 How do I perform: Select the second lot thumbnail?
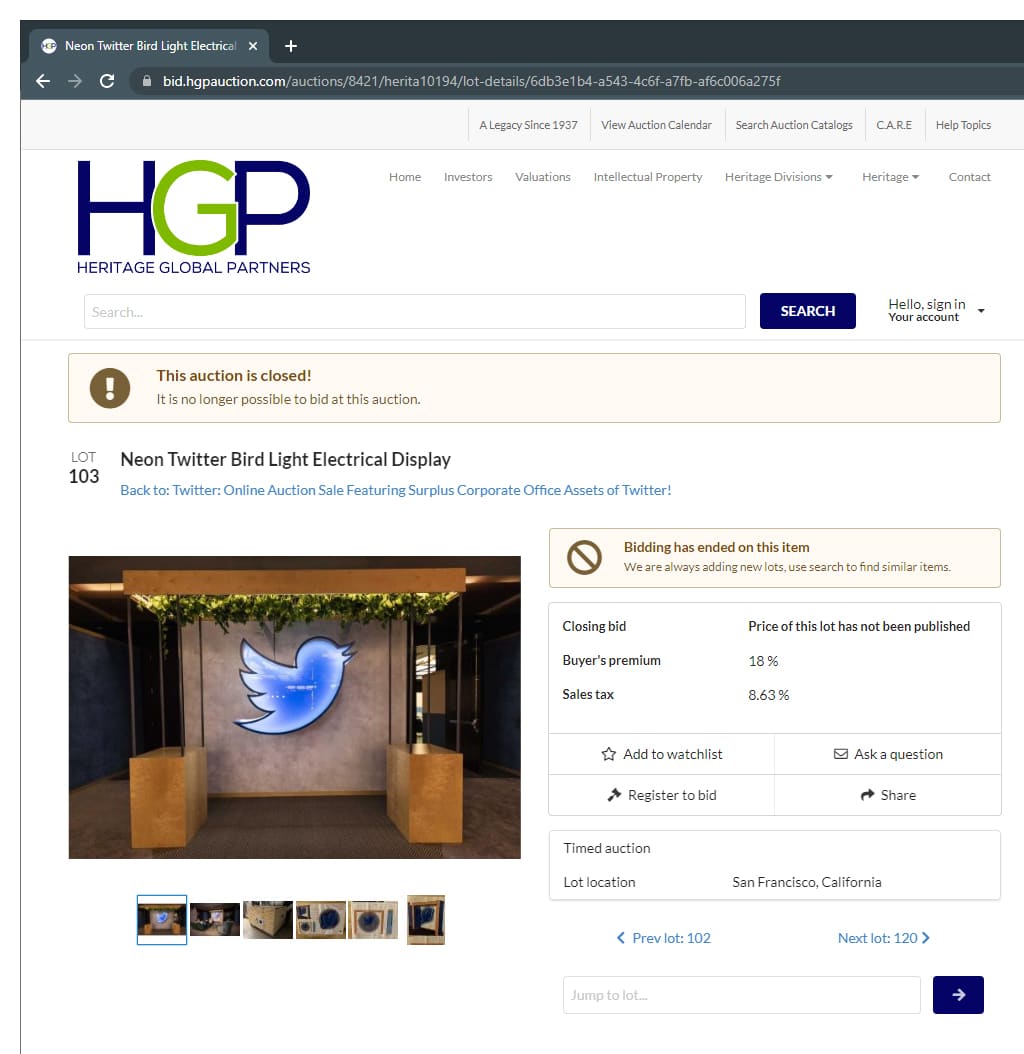coord(214,920)
